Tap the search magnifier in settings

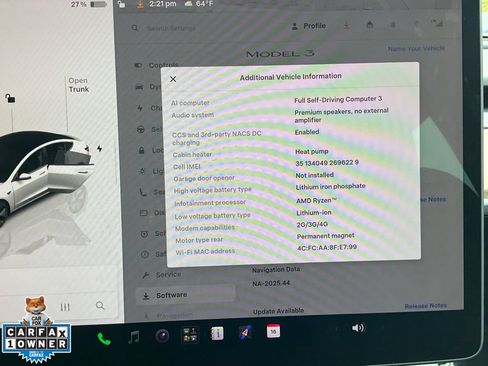click(135, 28)
